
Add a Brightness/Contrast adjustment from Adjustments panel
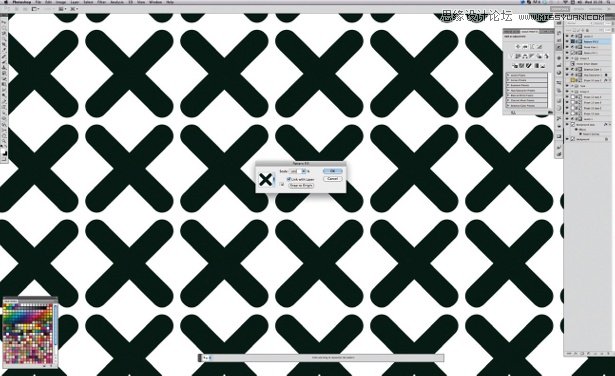[x=518, y=47]
